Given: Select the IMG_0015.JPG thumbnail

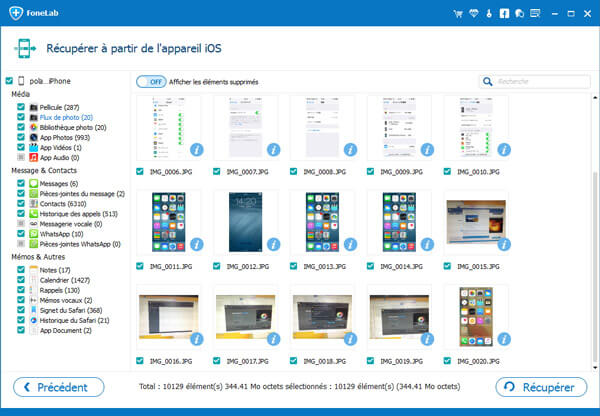Looking at the screenshot, I should tap(476, 222).
